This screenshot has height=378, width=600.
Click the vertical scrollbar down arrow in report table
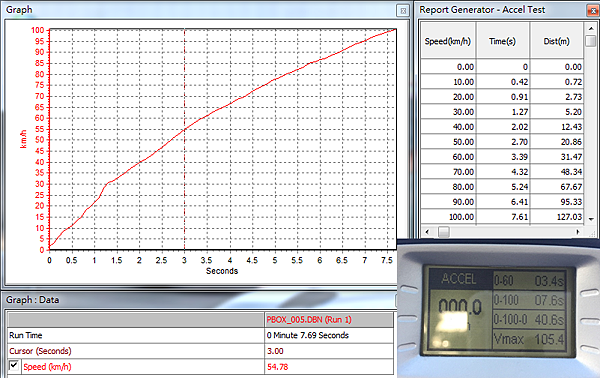tap(591, 219)
